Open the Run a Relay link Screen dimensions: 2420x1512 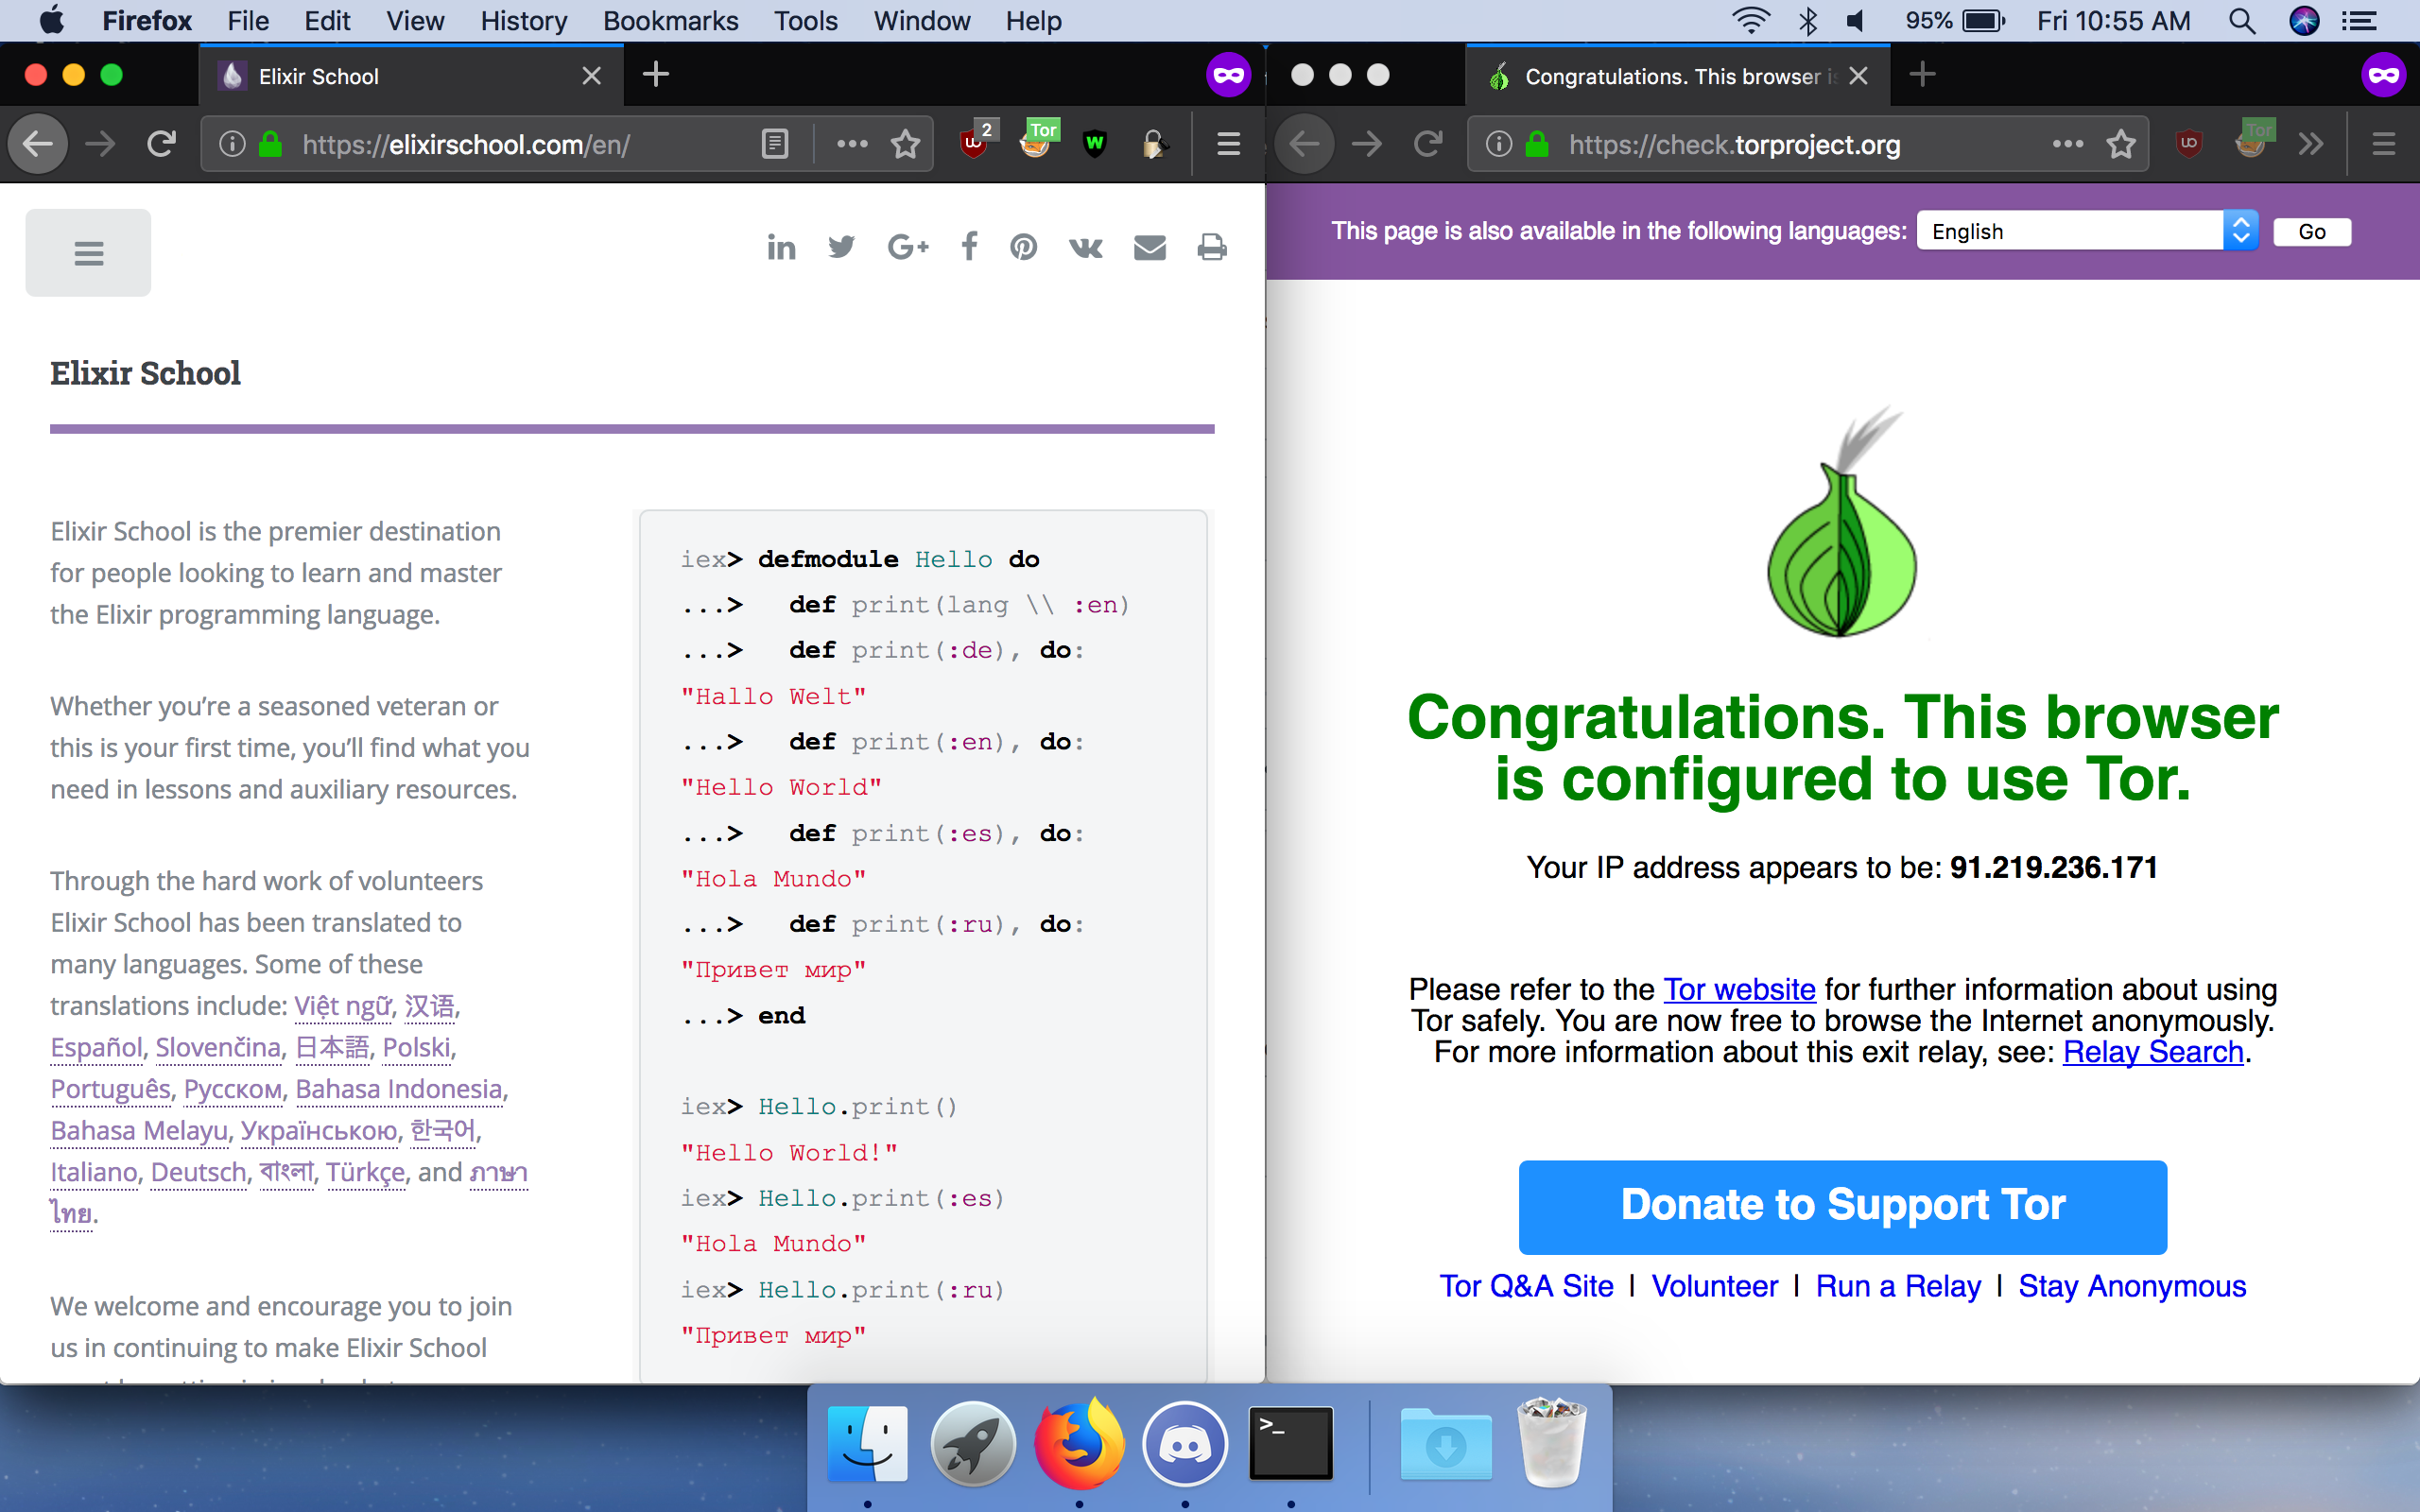pyautogui.click(x=1897, y=1286)
